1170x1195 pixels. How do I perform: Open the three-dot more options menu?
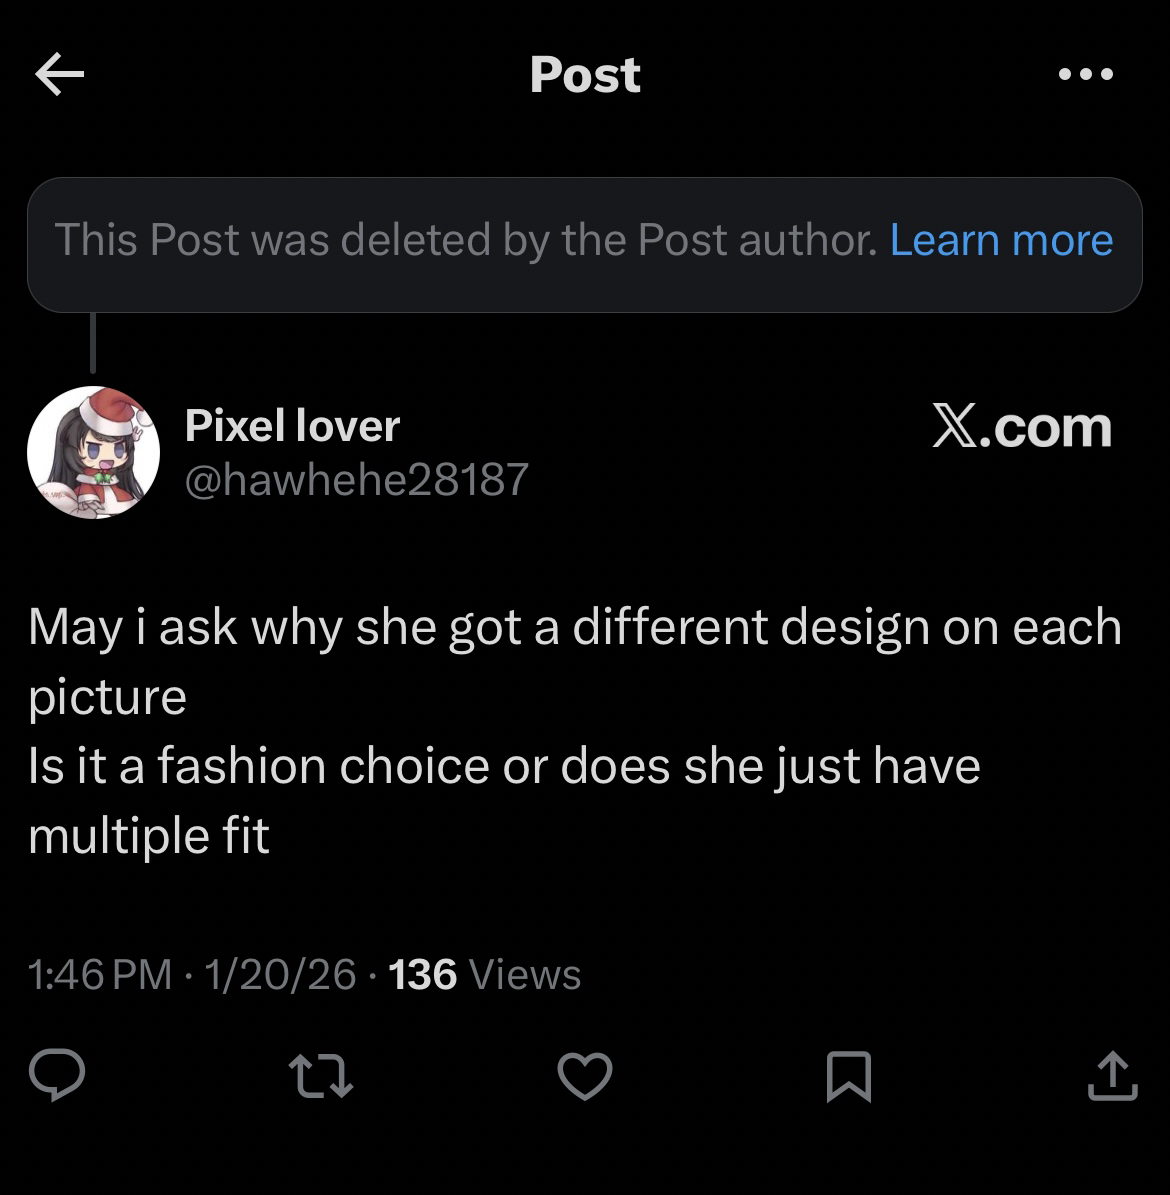(1087, 74)
